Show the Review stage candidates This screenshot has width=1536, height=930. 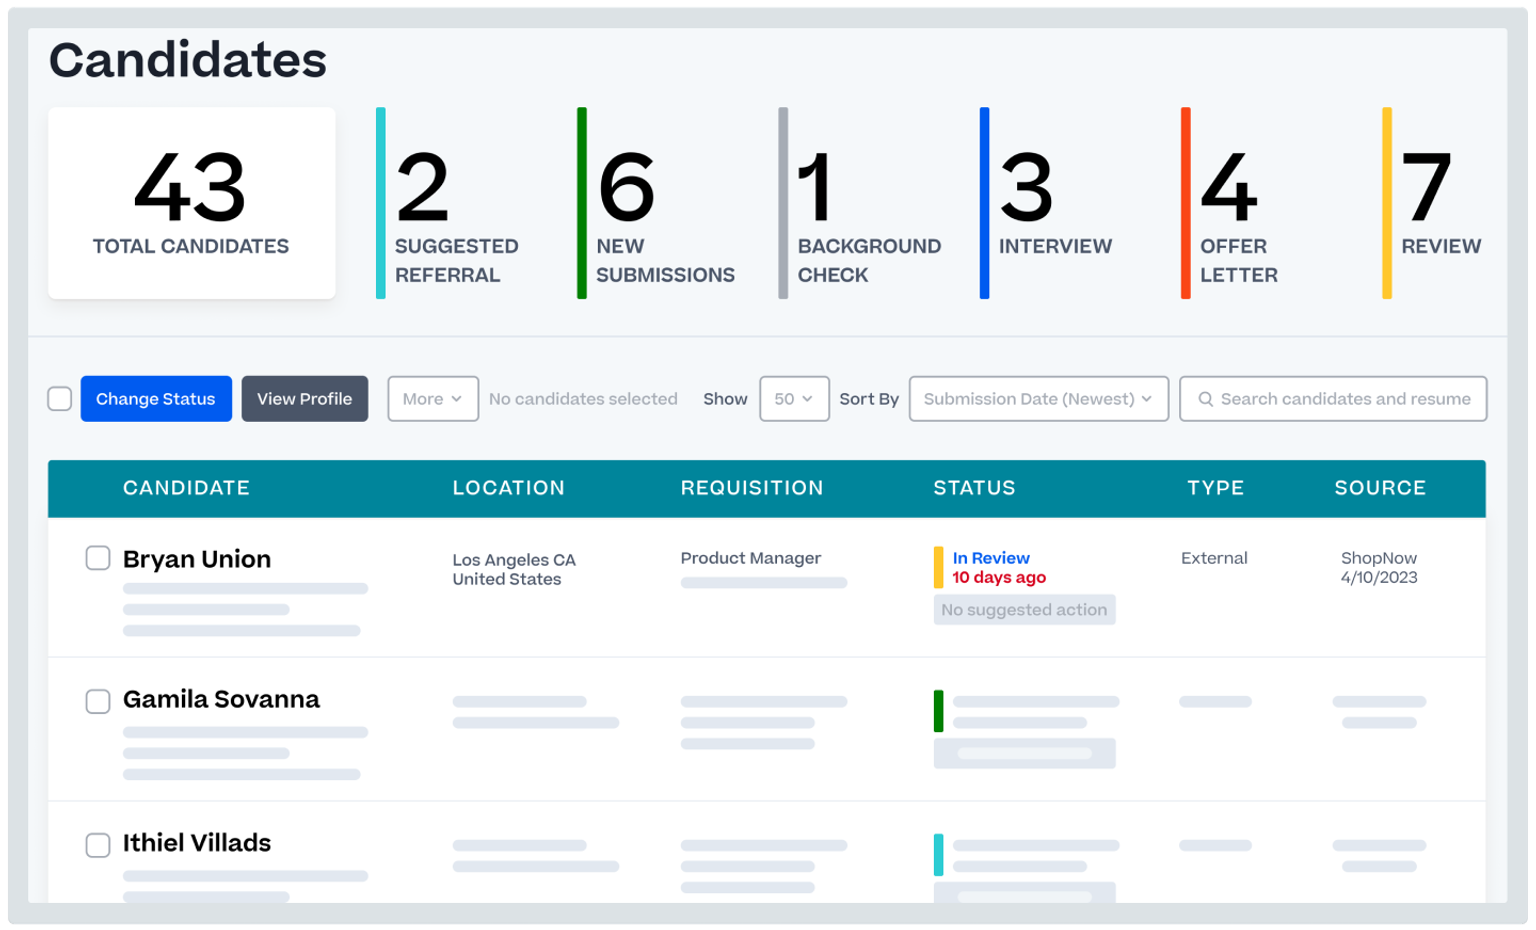point(1433,203)
